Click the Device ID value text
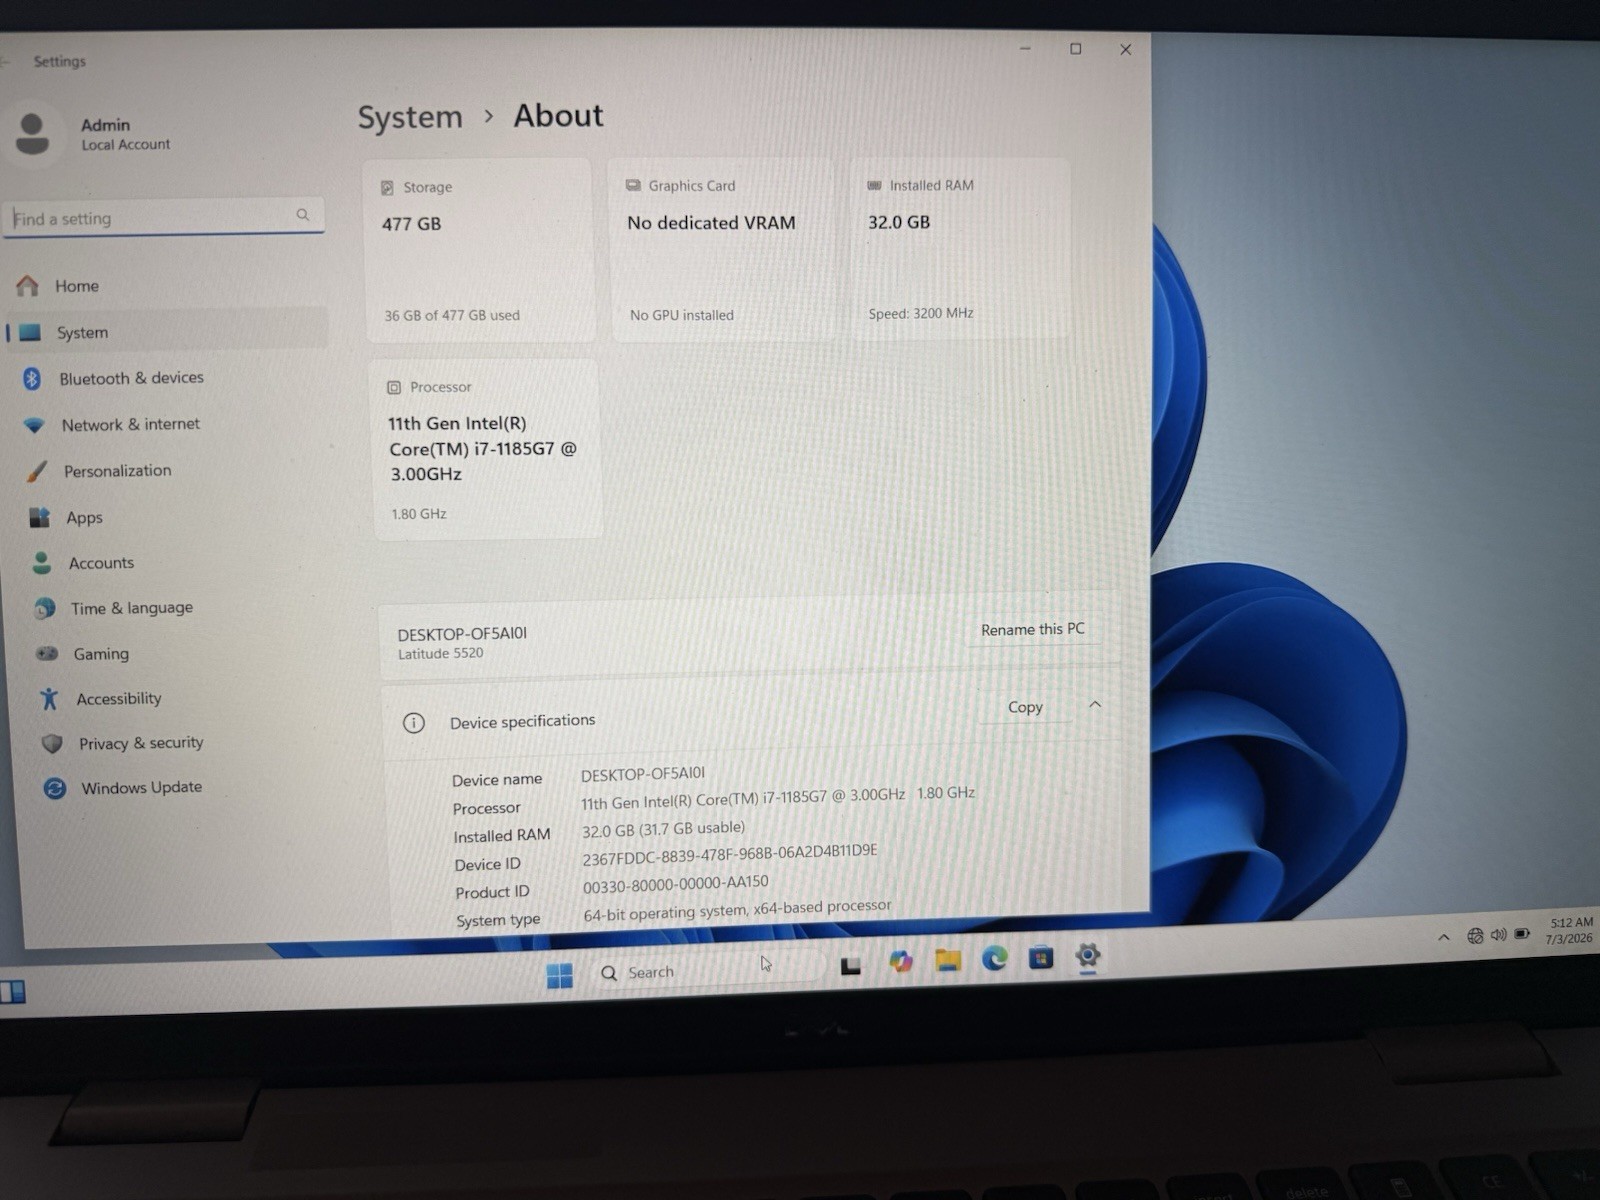Viewport: 1600px width, 1200px height. click(730, 856)
